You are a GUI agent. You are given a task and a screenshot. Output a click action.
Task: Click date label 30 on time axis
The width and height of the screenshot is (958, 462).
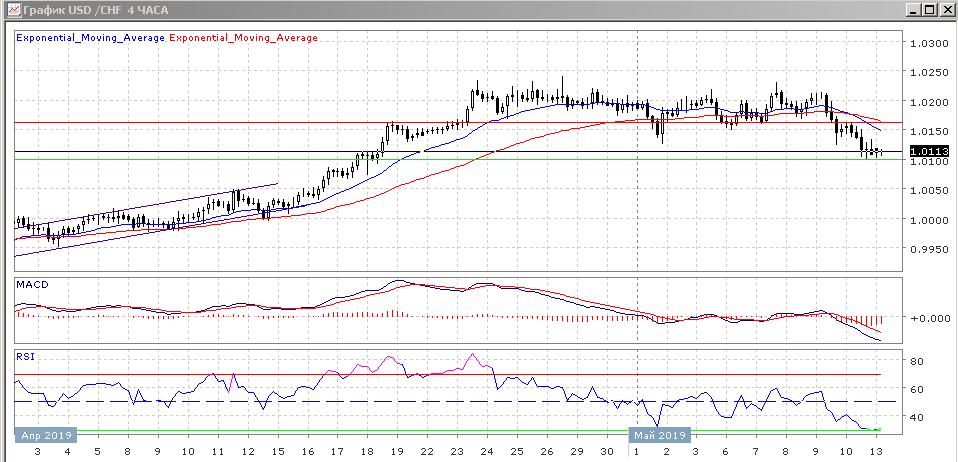coord(606,452)
